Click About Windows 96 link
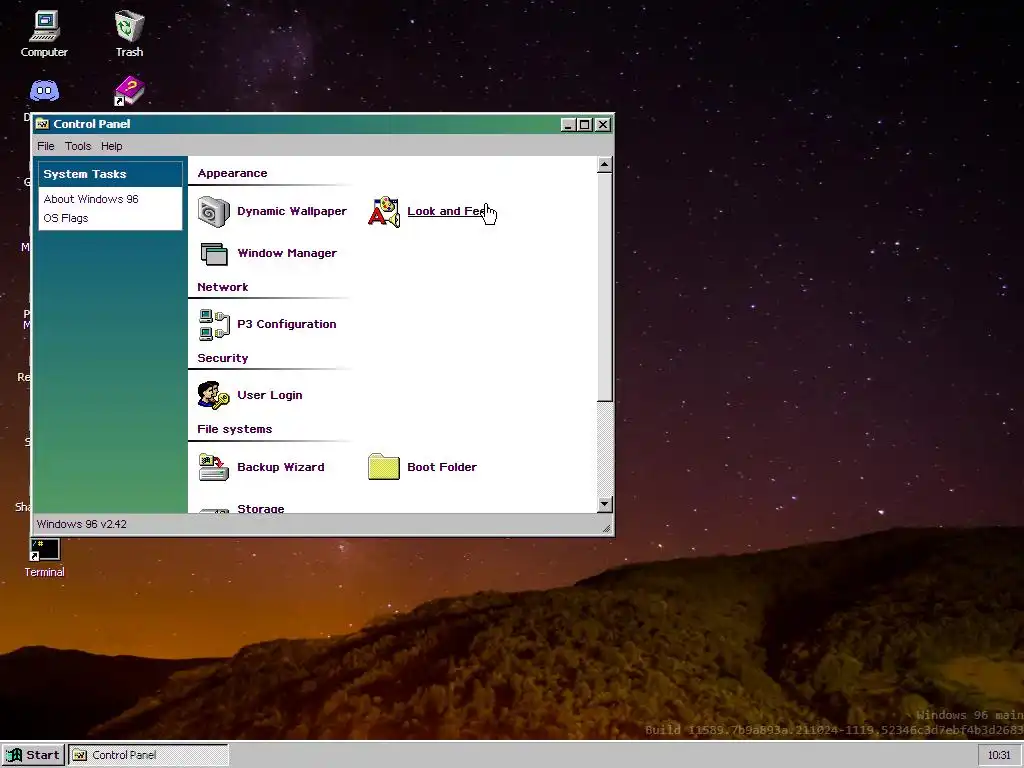1024x768 pixels. [91, 199]
